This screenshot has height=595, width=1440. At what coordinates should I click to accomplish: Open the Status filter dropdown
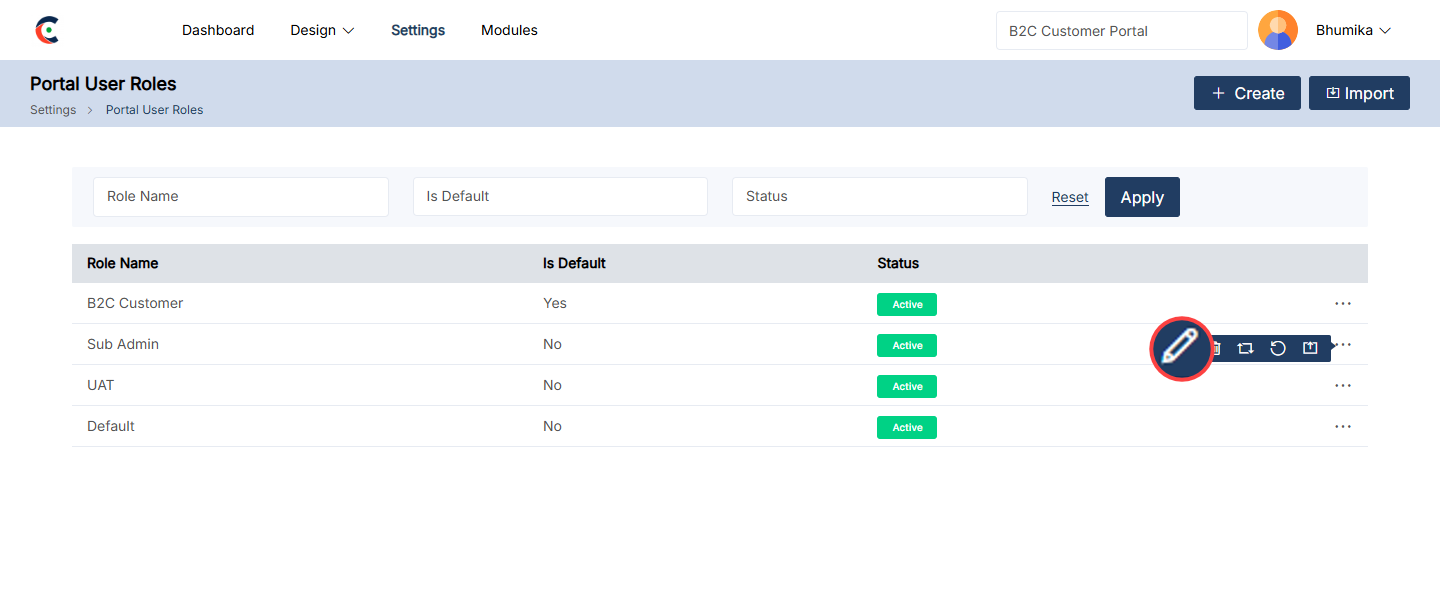coord(879,197)
